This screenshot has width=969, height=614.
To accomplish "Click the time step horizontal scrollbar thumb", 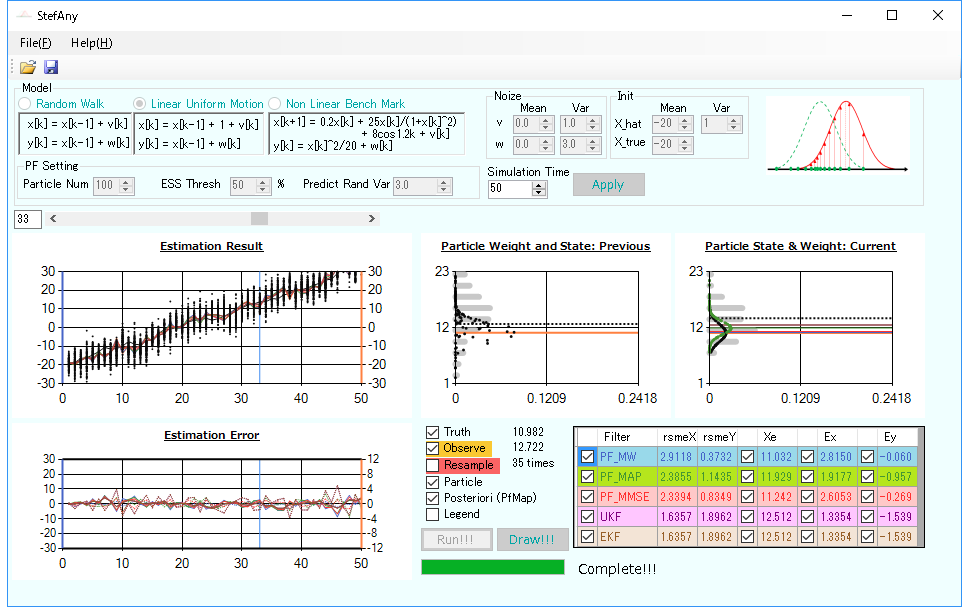I will pos(259,218).
